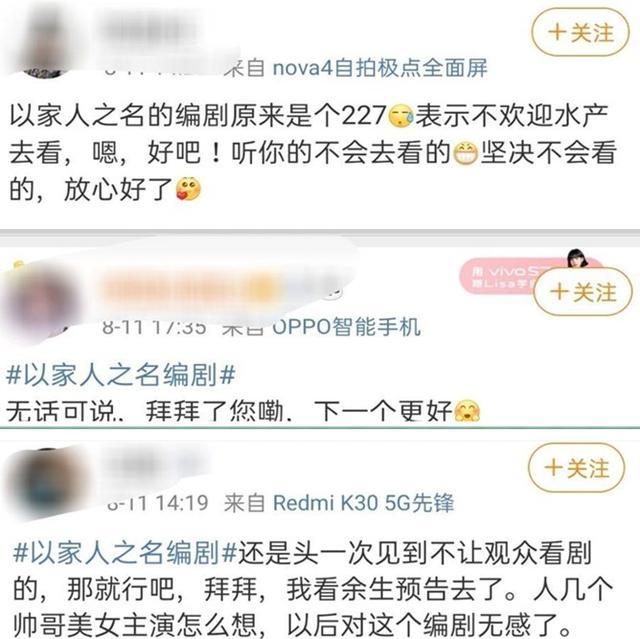This screenshot has height=639, width=640.
Task: Open the first post's blurred avatar
Action: (41, 41)
